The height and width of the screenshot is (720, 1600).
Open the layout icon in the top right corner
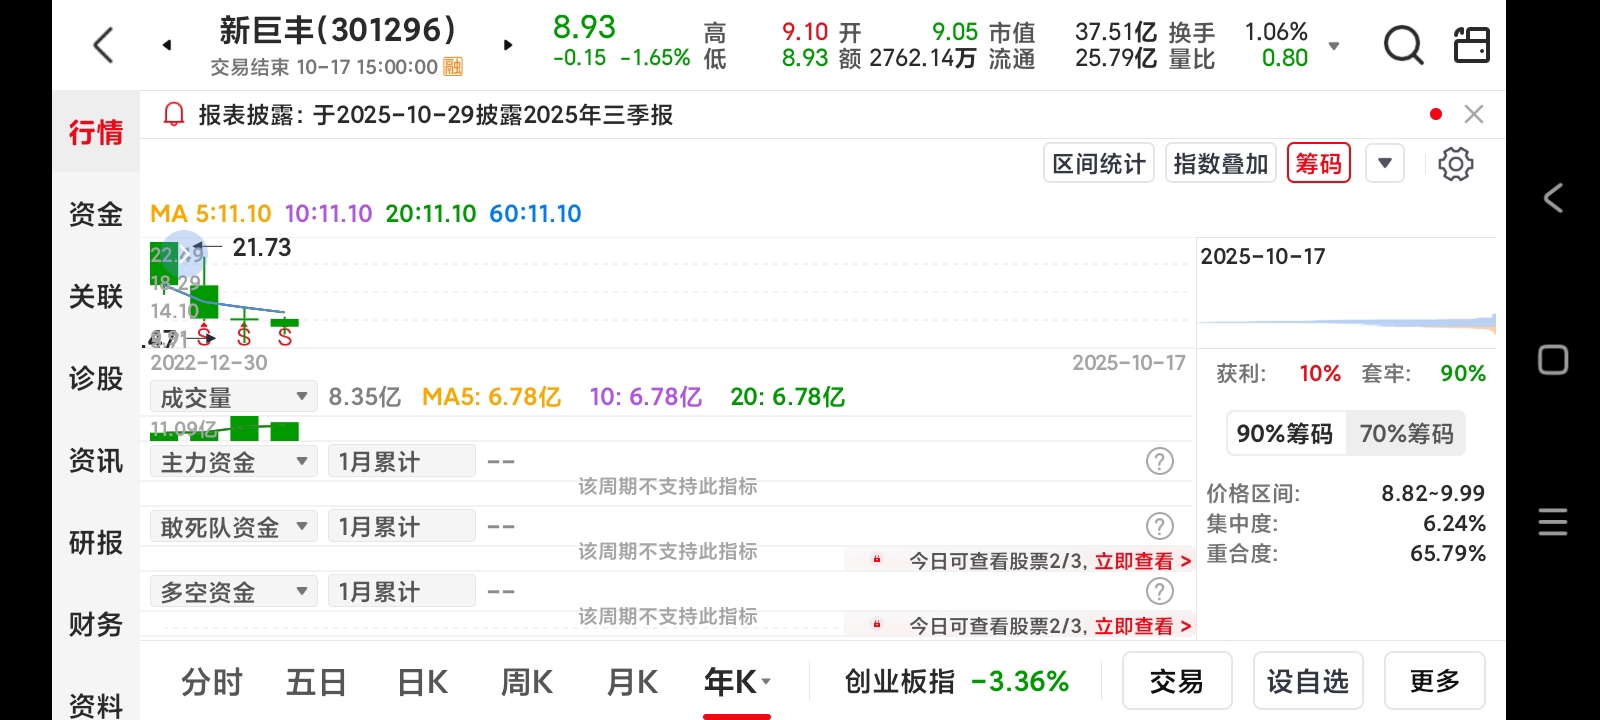pyautogui.click(x=1471, y=45)
